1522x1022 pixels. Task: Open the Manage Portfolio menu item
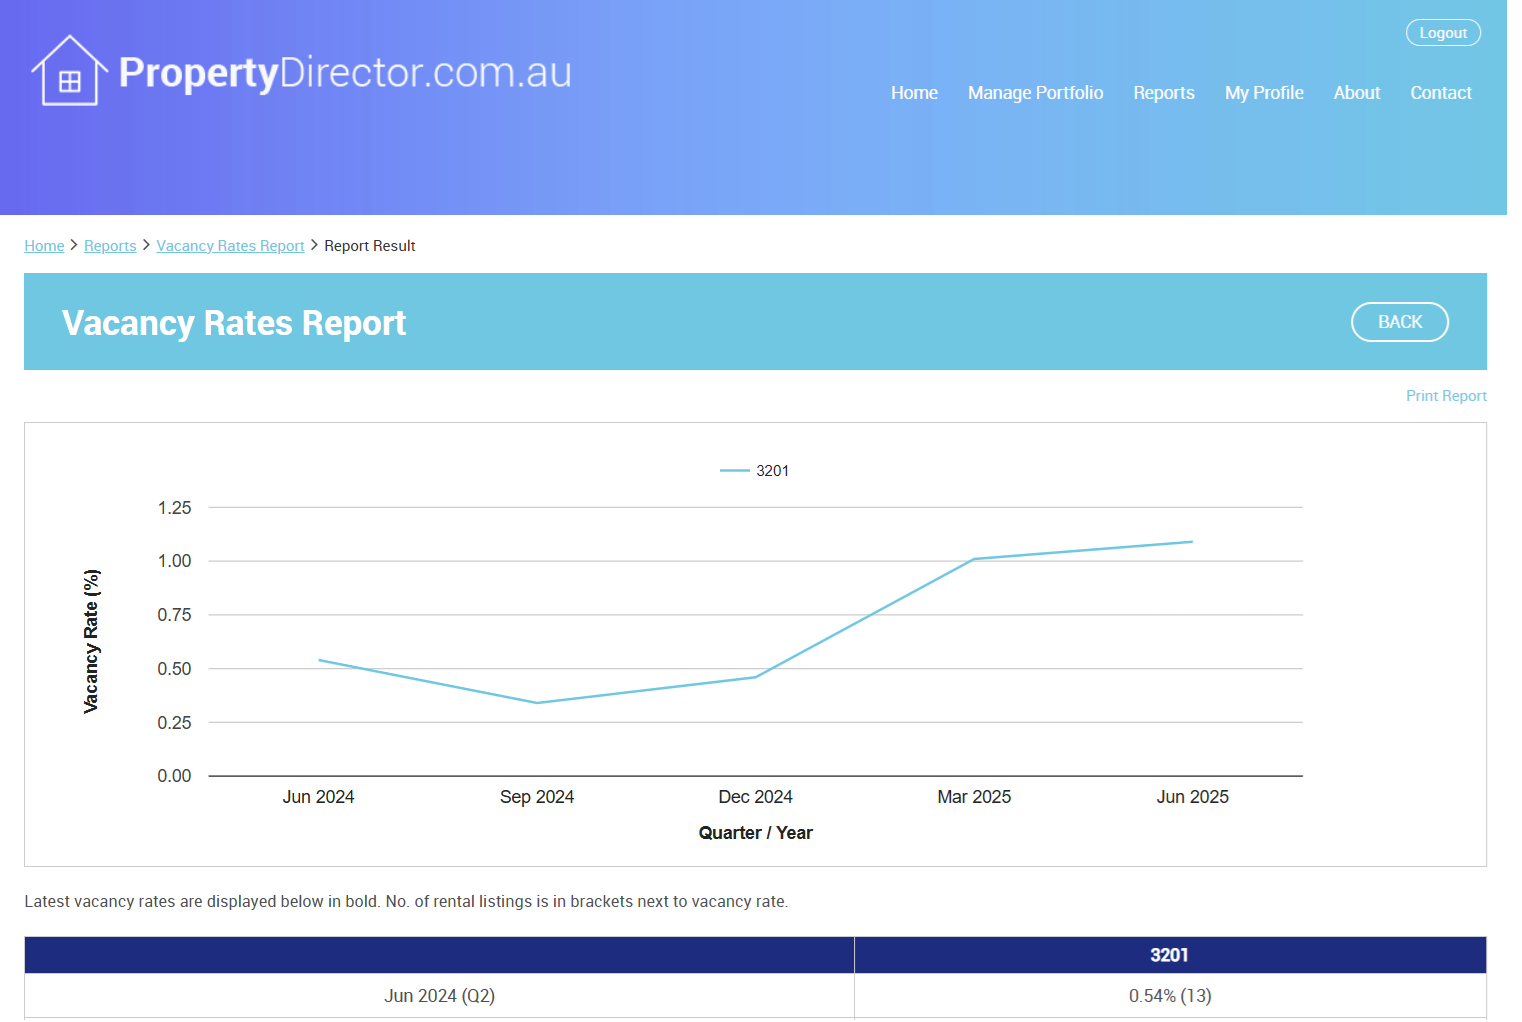[x=1035, y=93]
